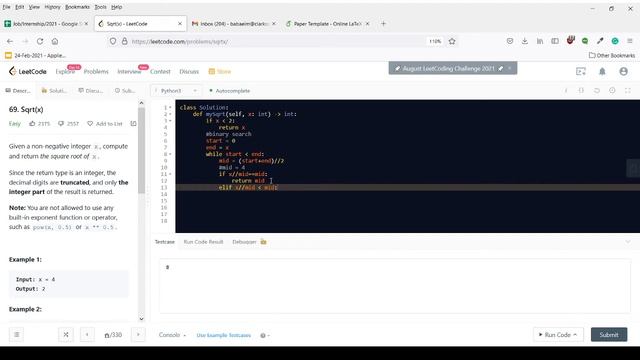
Task: Click the site security shield icon
Action: coord(113,41)
